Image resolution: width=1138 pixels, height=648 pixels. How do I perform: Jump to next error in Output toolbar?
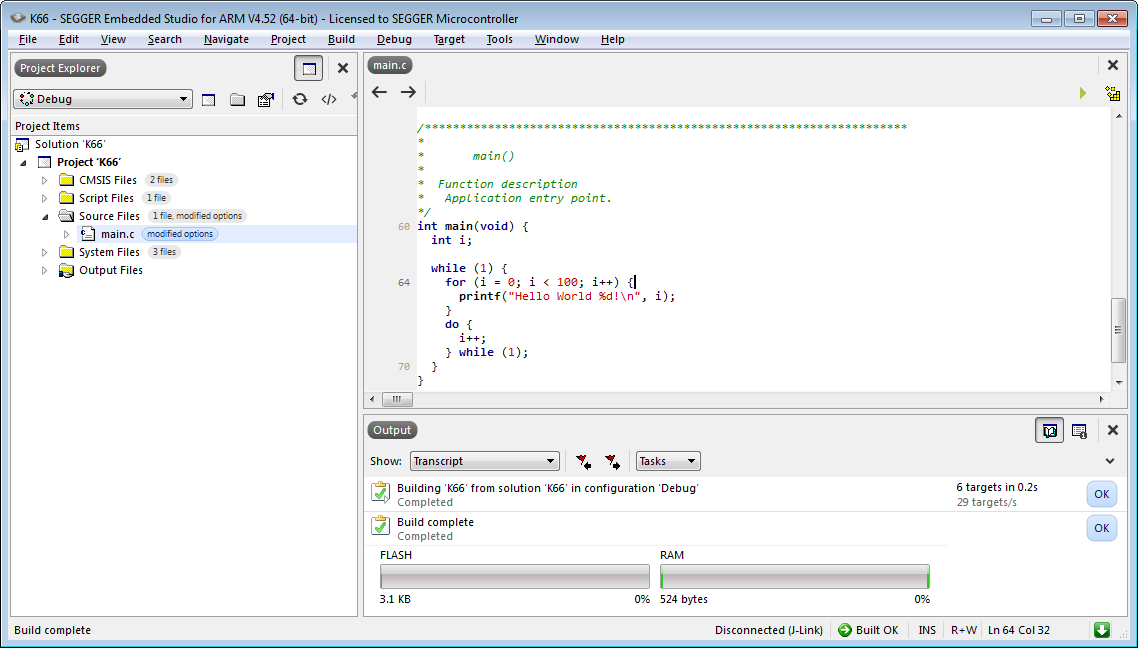coord(612,461)
